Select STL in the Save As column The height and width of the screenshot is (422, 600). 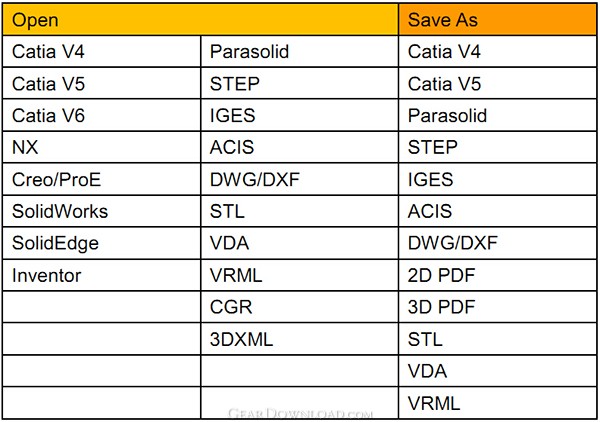pos(497,339)
